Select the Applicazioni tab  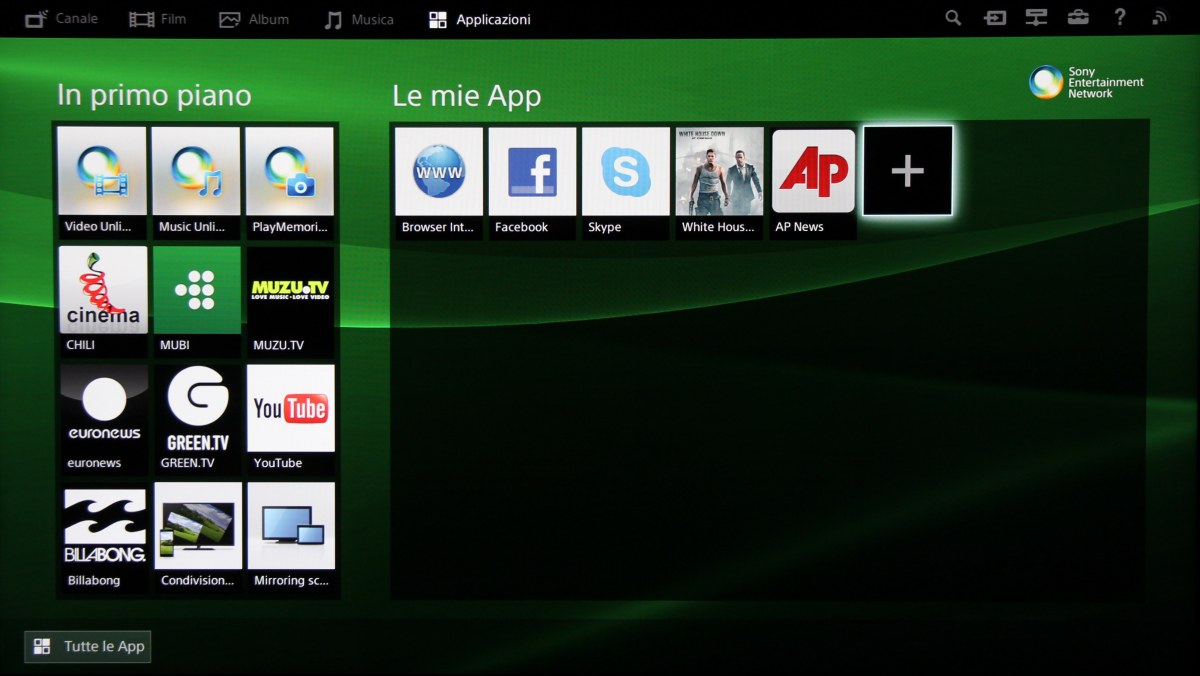click(x=480, y=19)
